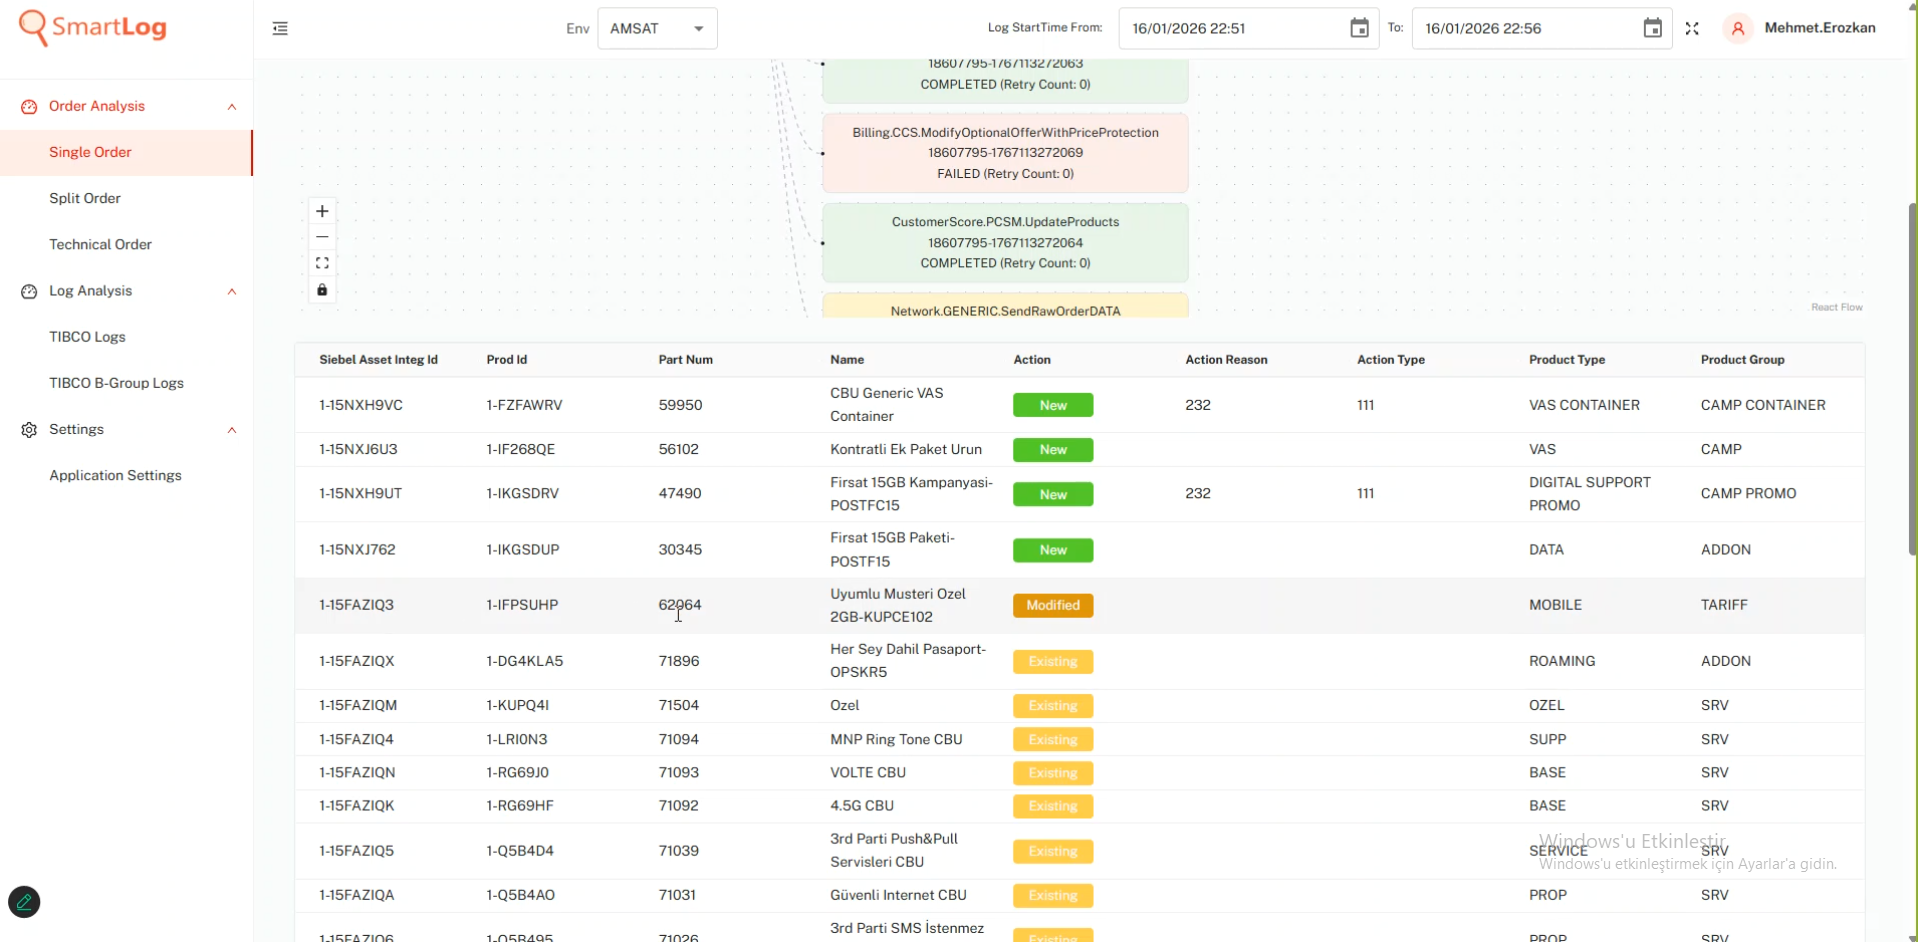Click the Prod Id column header
This screenshot has width=1918, height=942.
coord(506,360)
